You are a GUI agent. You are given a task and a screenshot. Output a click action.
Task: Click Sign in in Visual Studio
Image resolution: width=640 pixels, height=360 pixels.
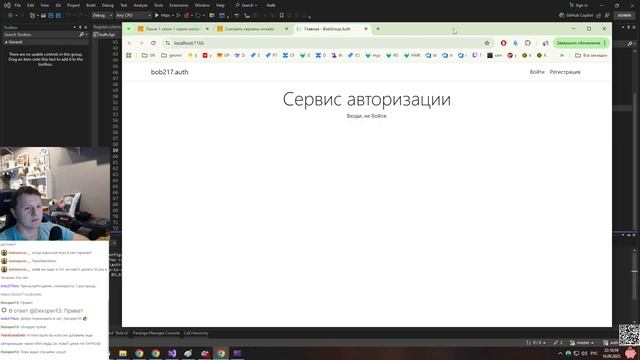click(579, 5)
